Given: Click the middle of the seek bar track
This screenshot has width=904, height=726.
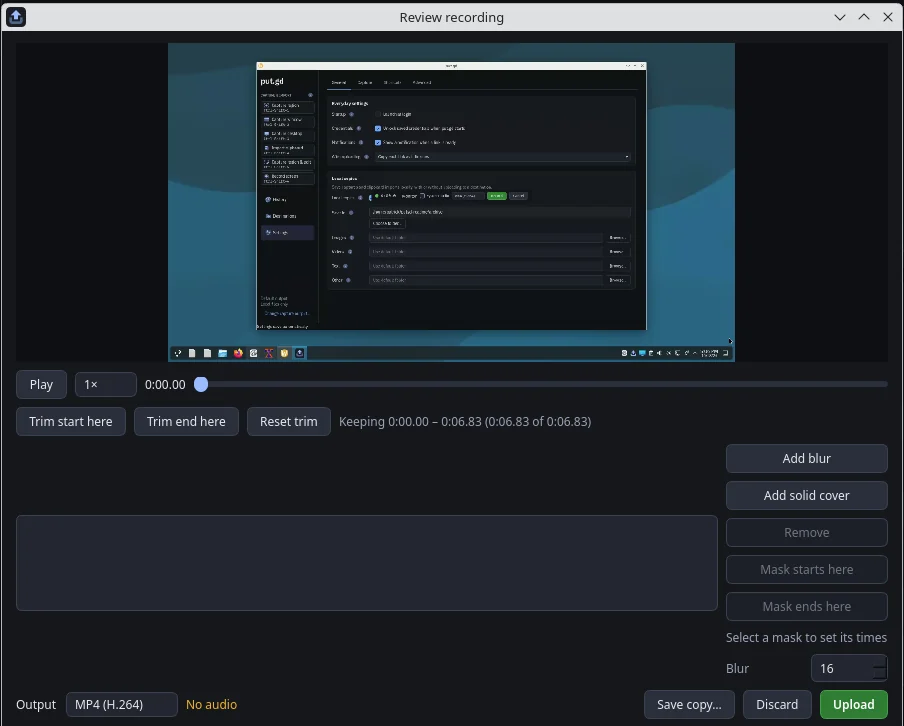Looking at the screenshot, I should pos(544,385).
